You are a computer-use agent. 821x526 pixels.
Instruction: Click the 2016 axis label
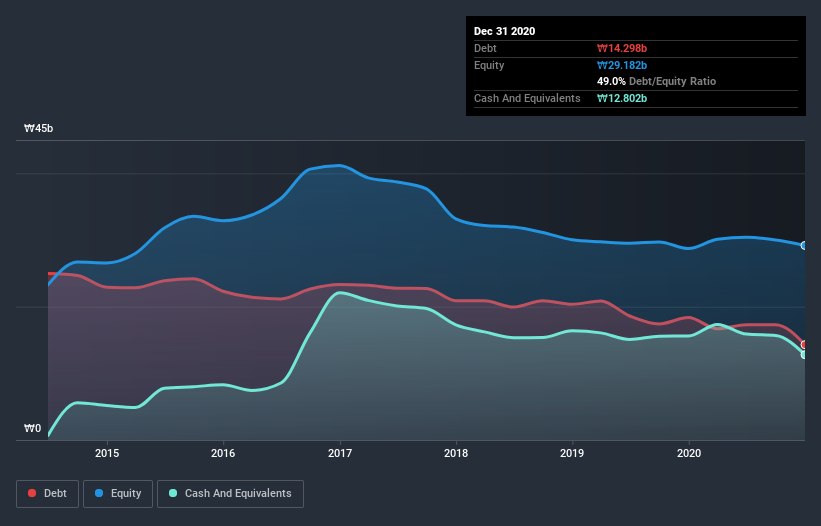[223, 453]
